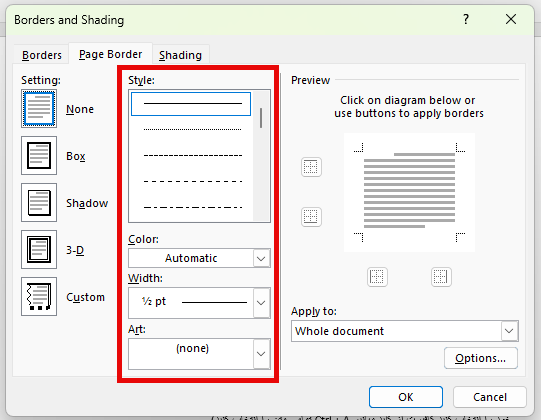Screen dimensions: 541x420
Task: Click the Box setting label
Action: click(x=76, y=156)
